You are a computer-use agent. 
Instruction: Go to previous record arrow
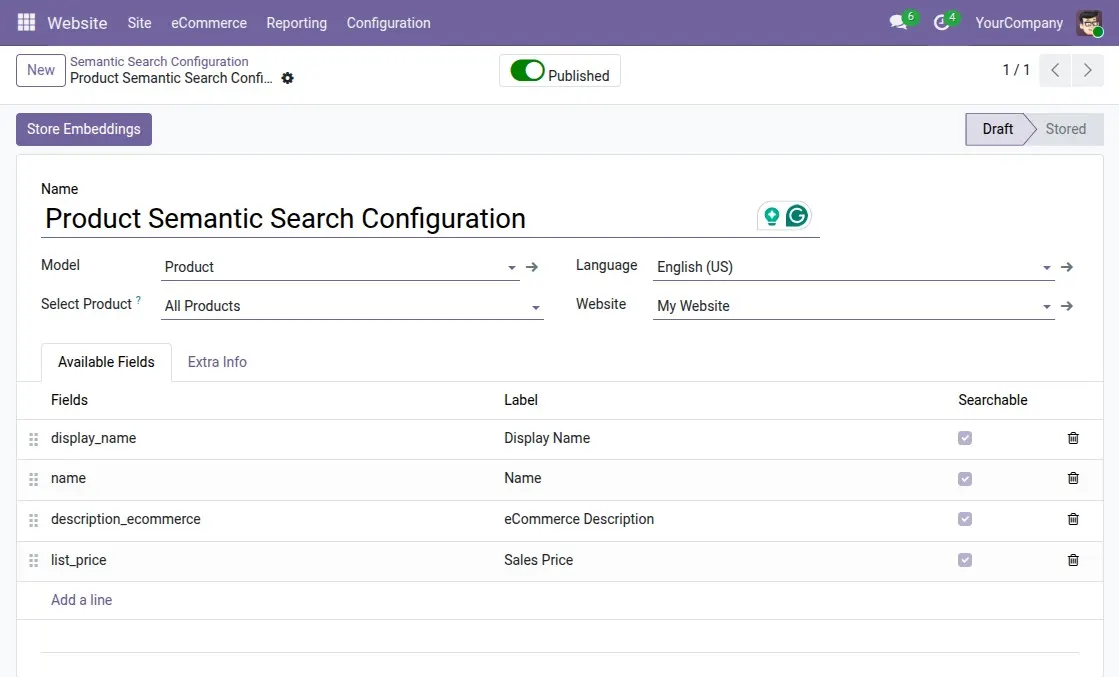pyautogui.click(x=1055, y=70)
